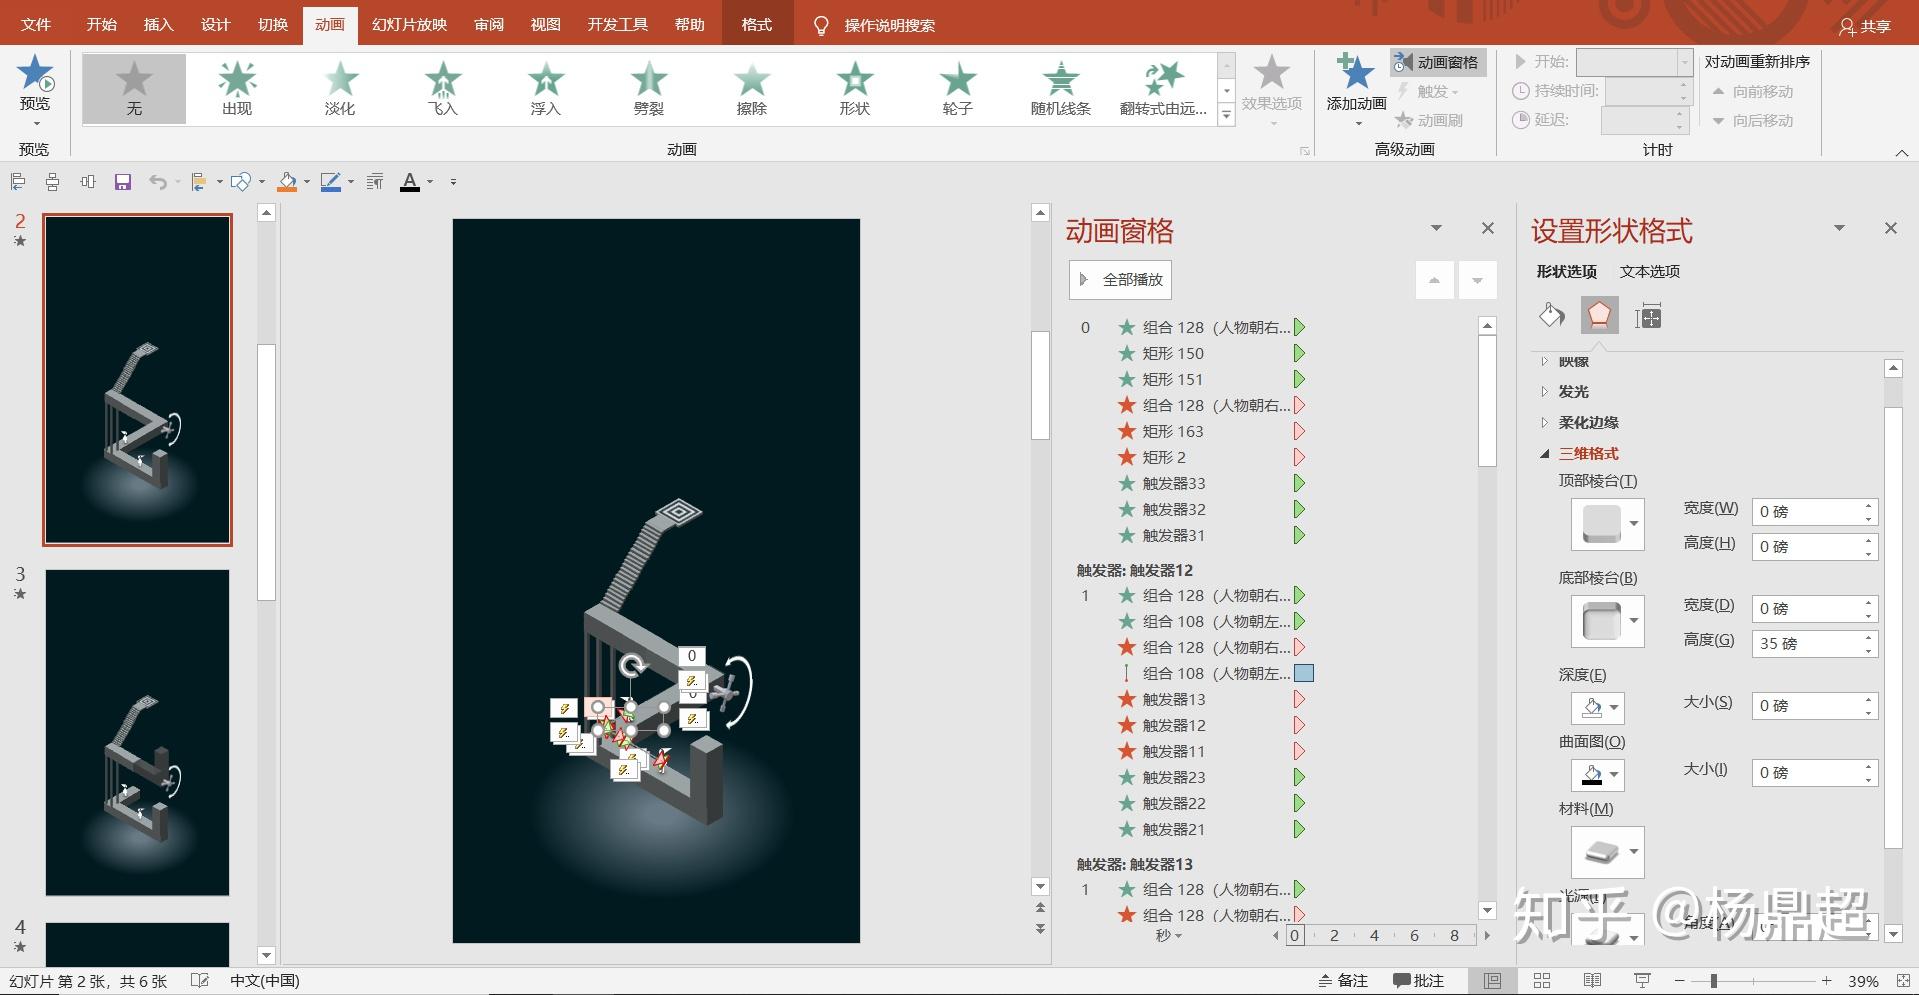Click the paragraph text direction icon in quick access toolbar
Screen dimensions: 1919x995
(x=375, y=182)
